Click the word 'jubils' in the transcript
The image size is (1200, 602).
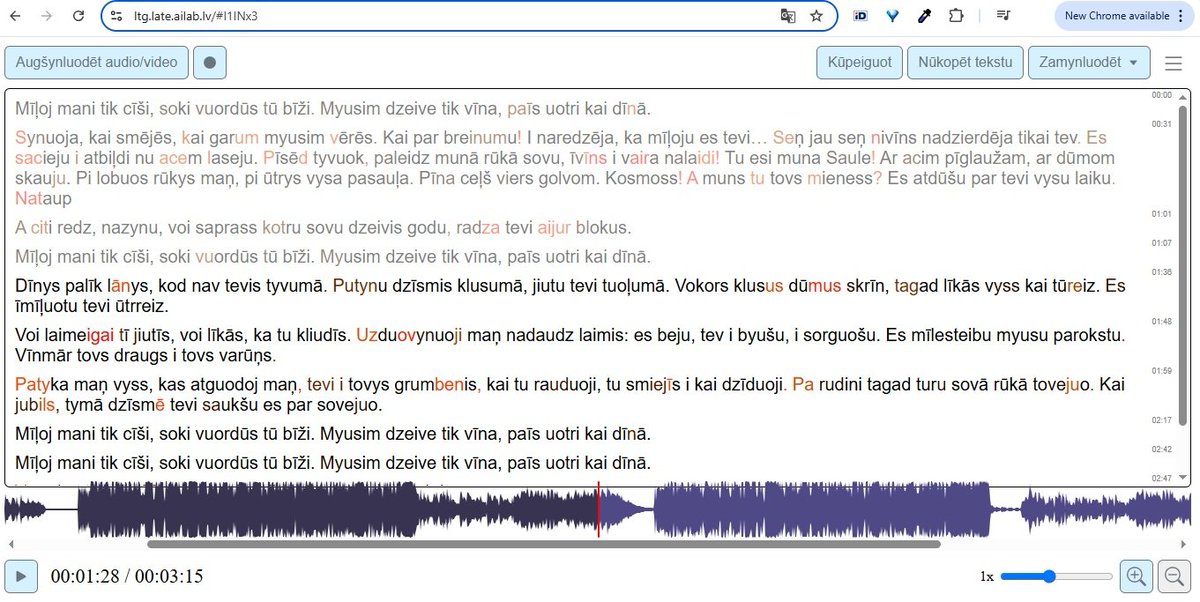36,404
